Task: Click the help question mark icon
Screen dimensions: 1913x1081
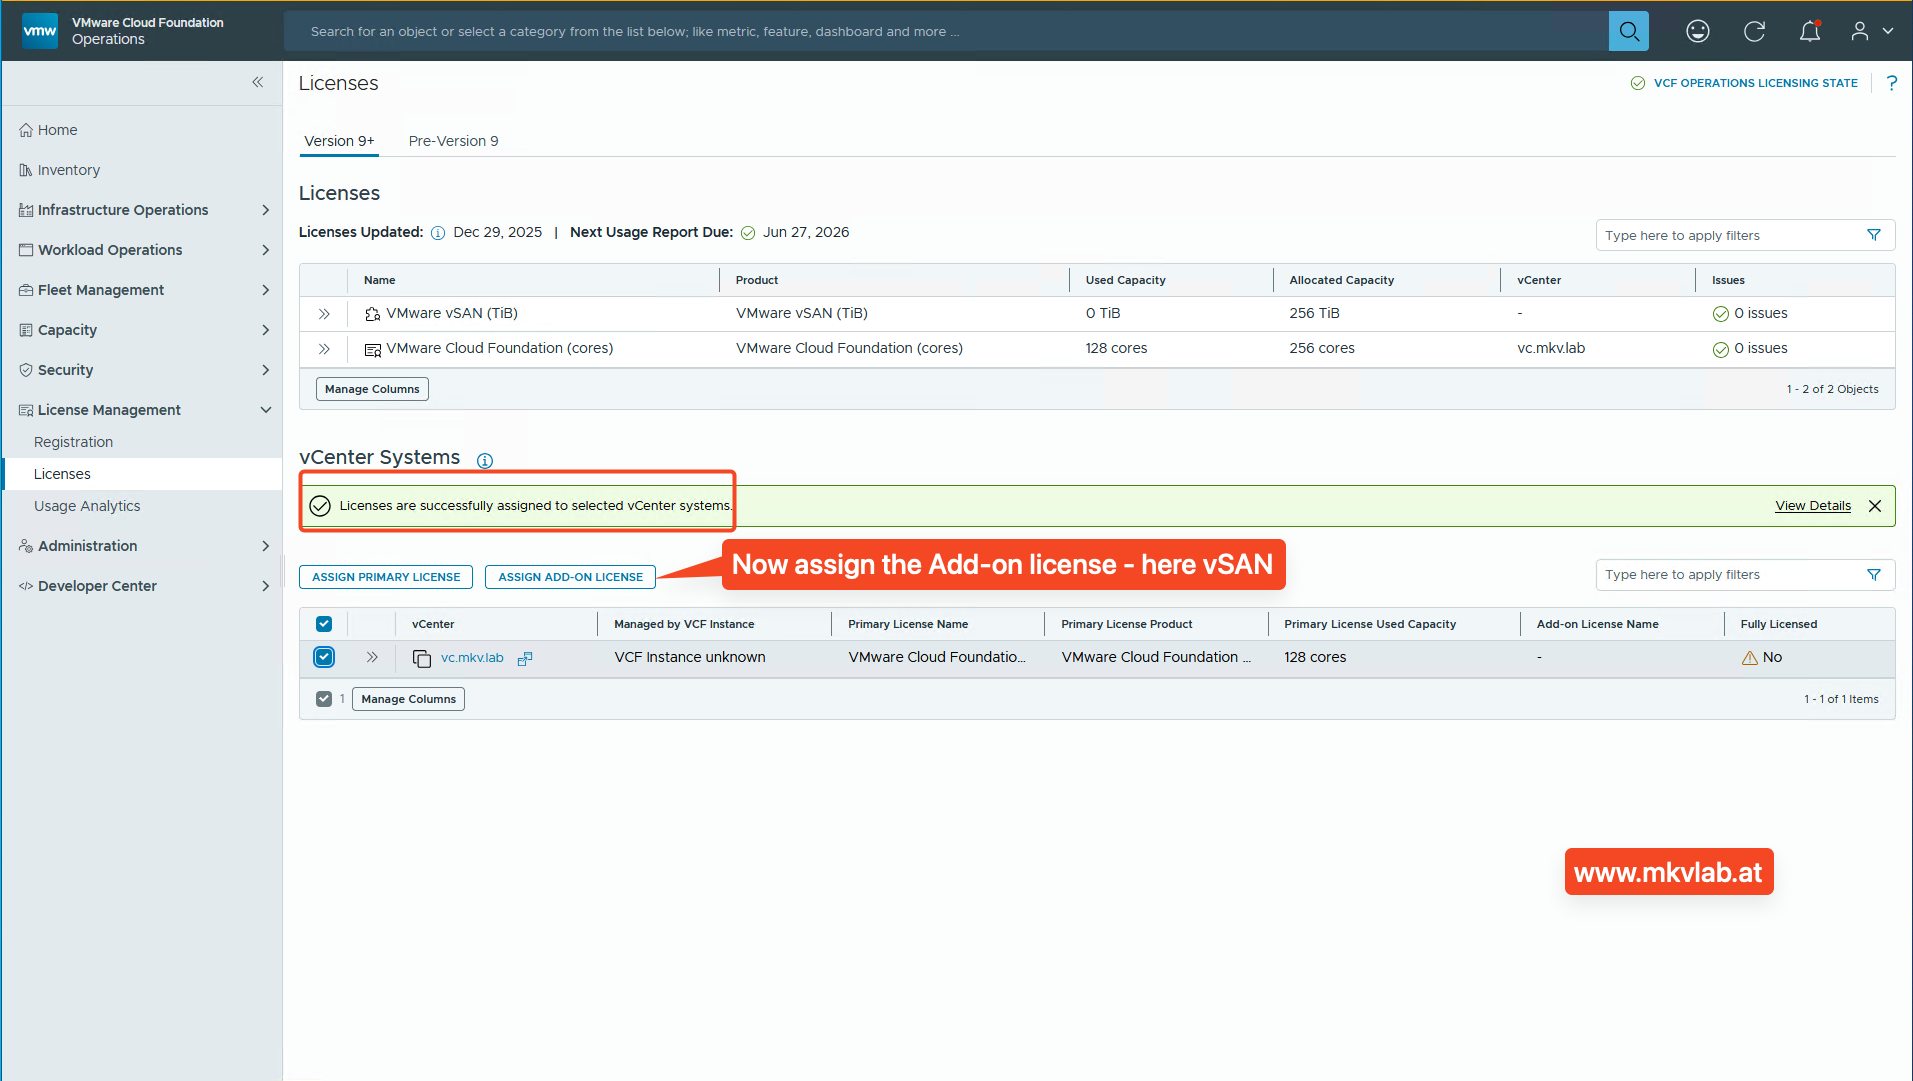Action: (1891, 83)
